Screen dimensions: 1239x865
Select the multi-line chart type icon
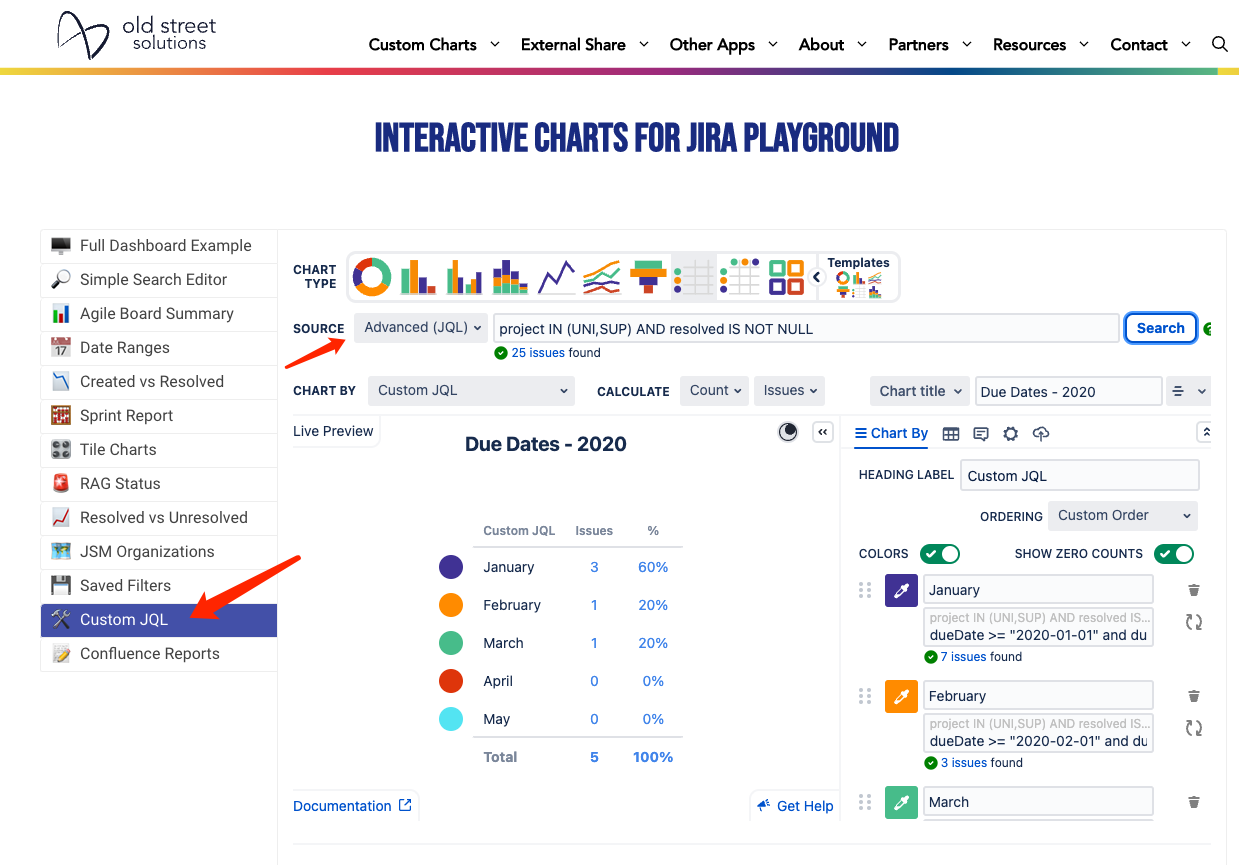click(602, 277)
